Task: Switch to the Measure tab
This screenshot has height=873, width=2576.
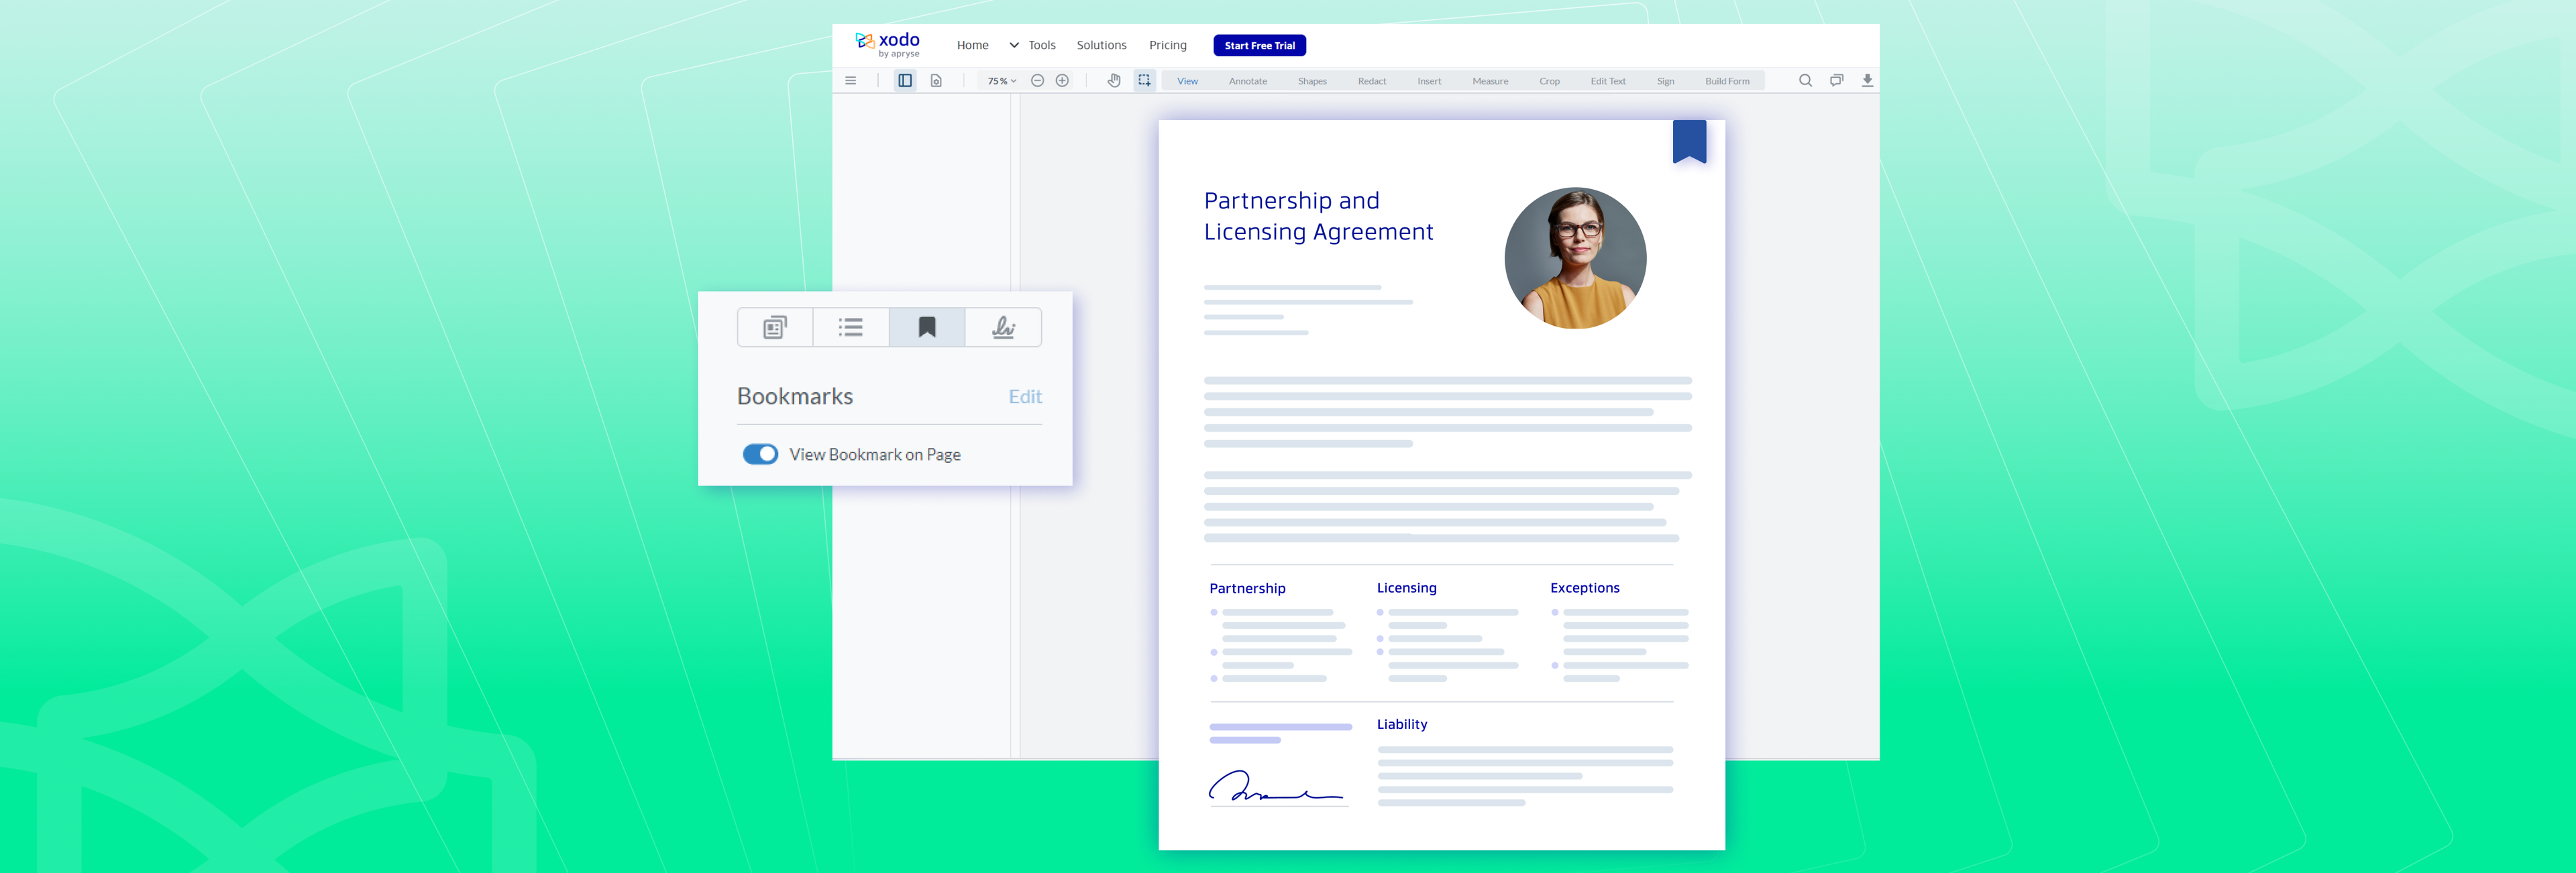Action: [1490, 81]
